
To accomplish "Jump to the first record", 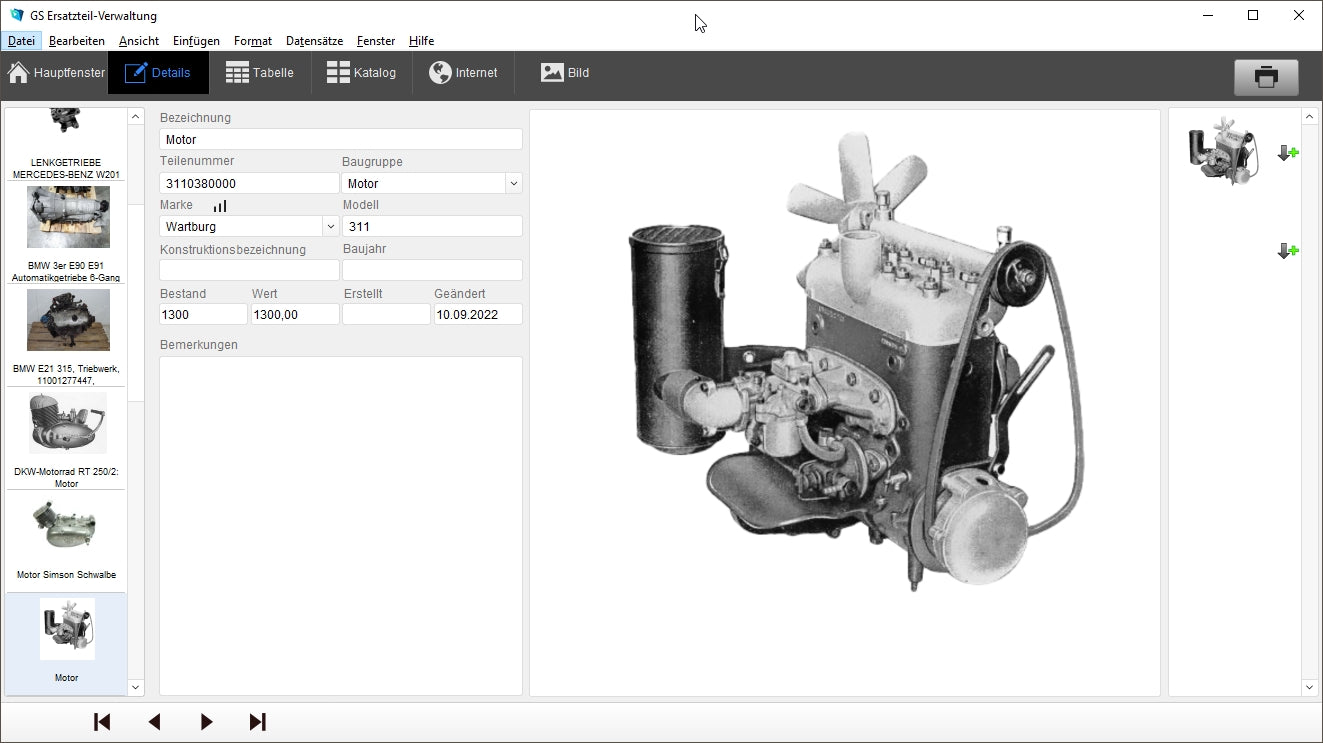I will (x=102, y=722).
